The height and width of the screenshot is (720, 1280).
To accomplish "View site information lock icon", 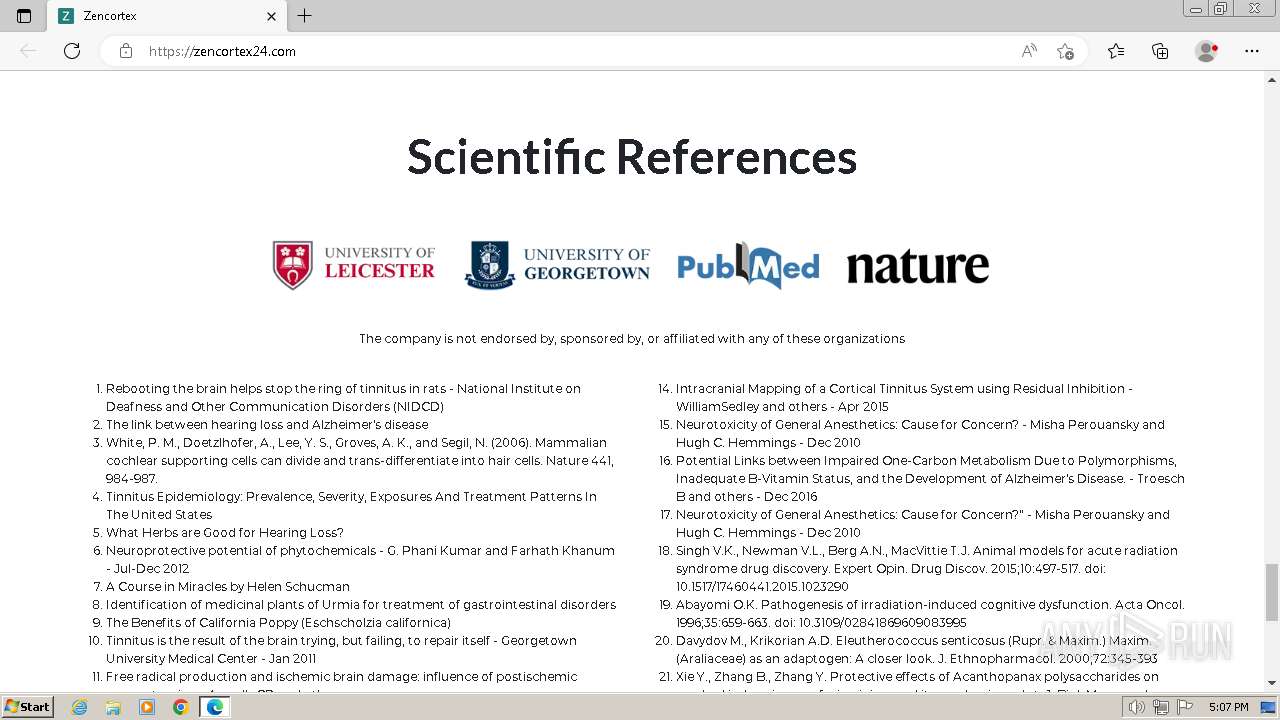I will 126,51.
